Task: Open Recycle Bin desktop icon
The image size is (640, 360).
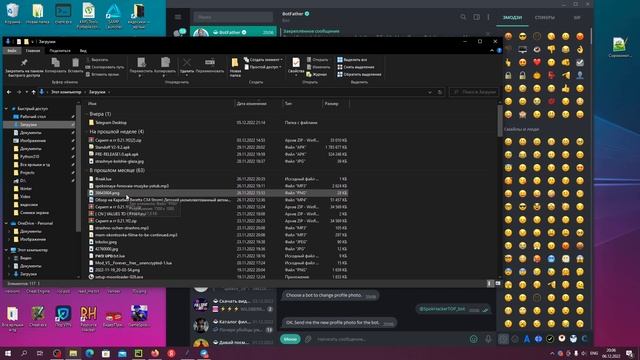Action: point(13,14)
